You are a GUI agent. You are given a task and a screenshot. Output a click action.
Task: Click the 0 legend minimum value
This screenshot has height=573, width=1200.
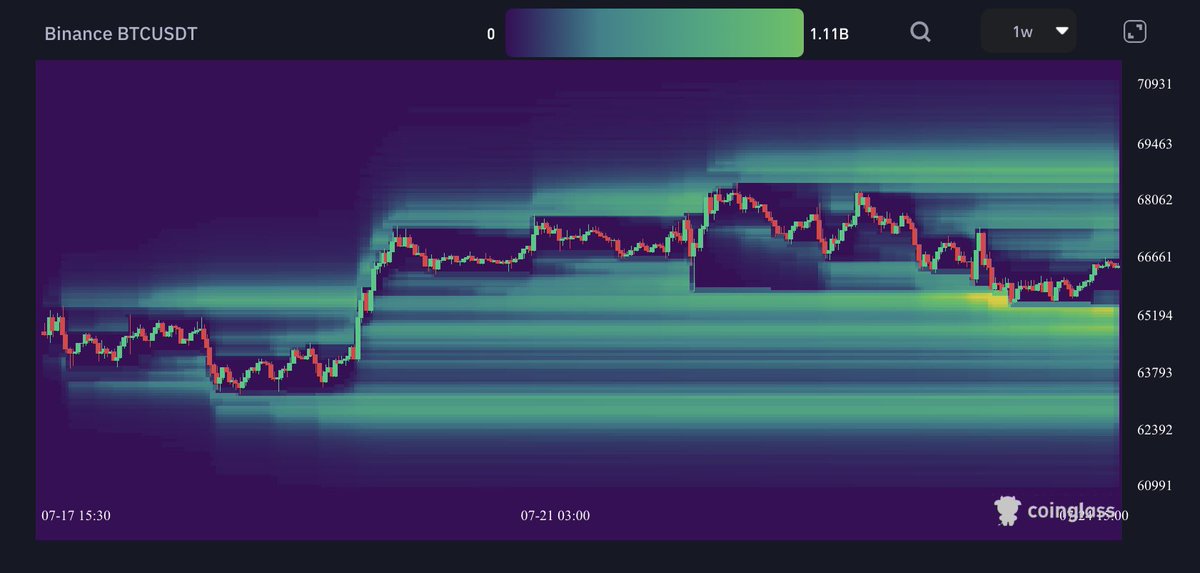491,34
